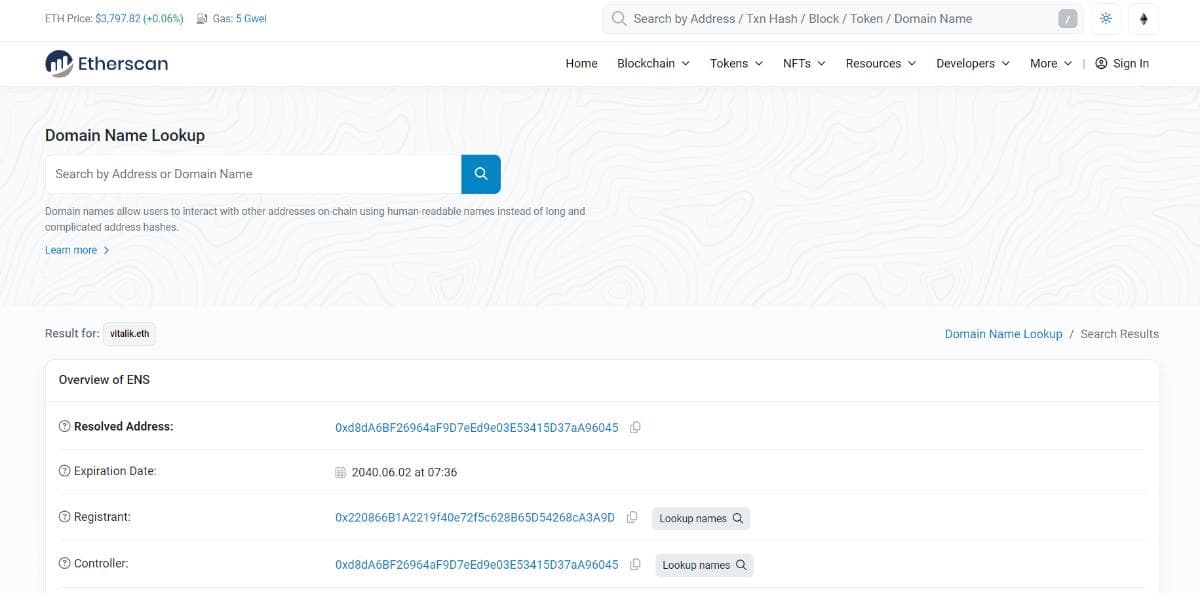Click the tooltip circle beside Registrant
The width and height of the screenshot is (1200, 593).
click(64, 517)
